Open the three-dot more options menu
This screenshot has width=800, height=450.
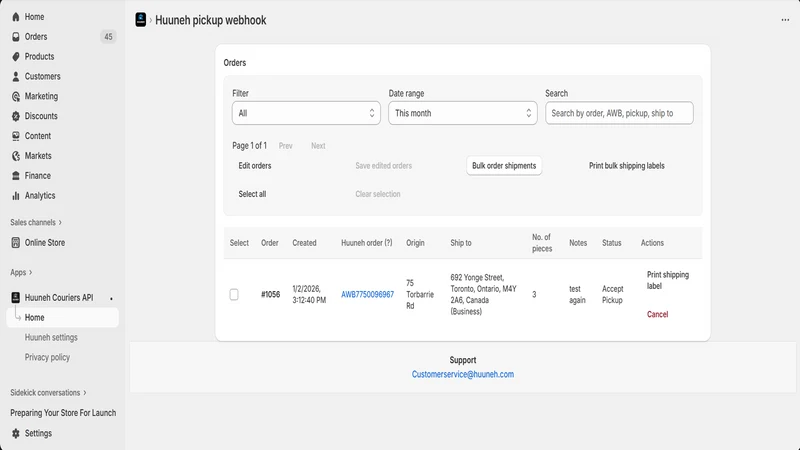[x=785, y=20]
